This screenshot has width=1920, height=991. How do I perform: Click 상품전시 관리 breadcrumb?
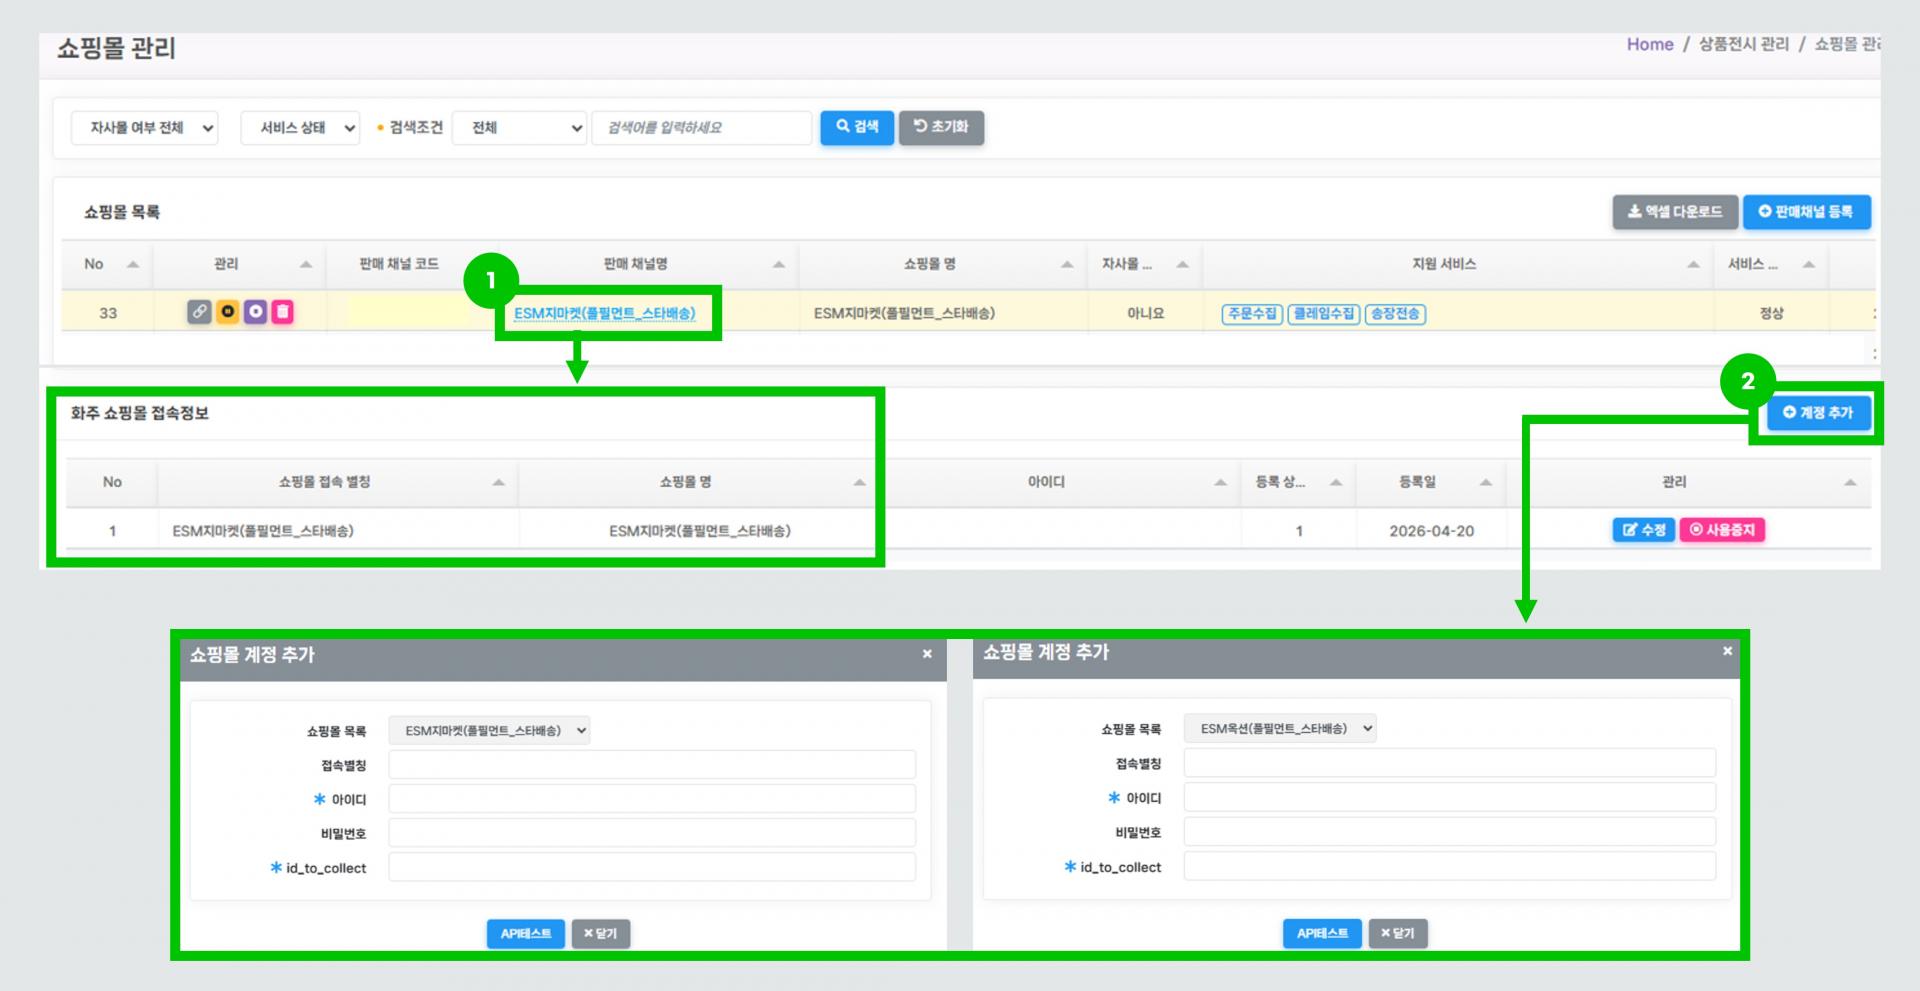[x=1744, y=44]
